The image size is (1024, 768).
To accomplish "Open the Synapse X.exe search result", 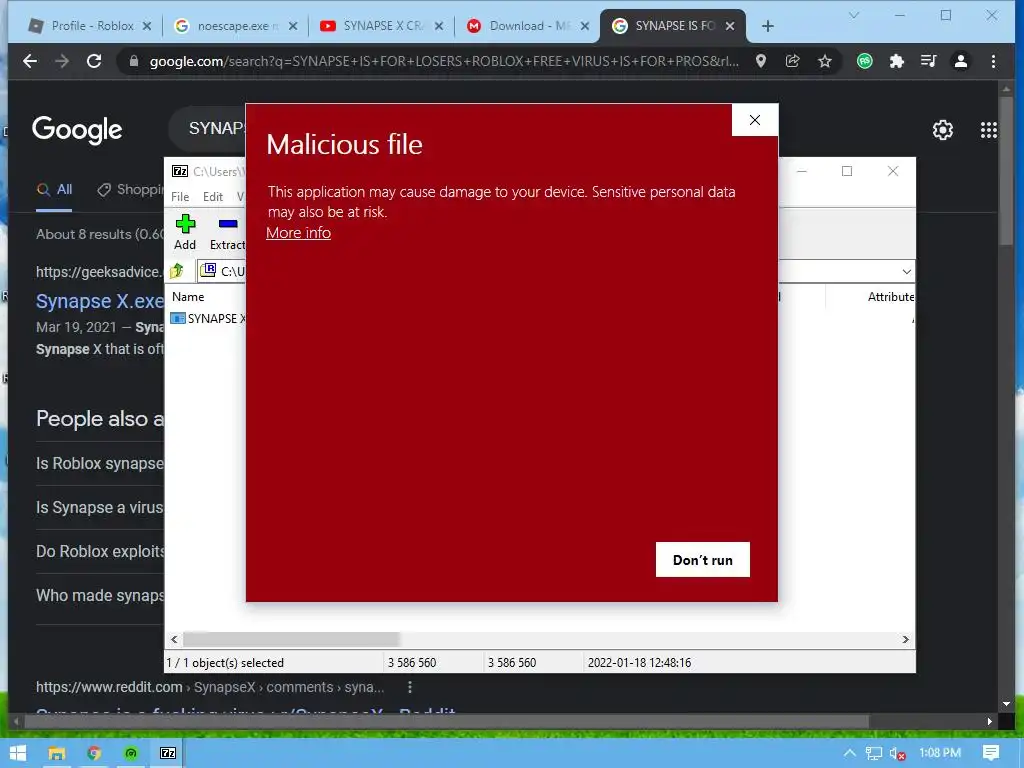I will point(100,301).
